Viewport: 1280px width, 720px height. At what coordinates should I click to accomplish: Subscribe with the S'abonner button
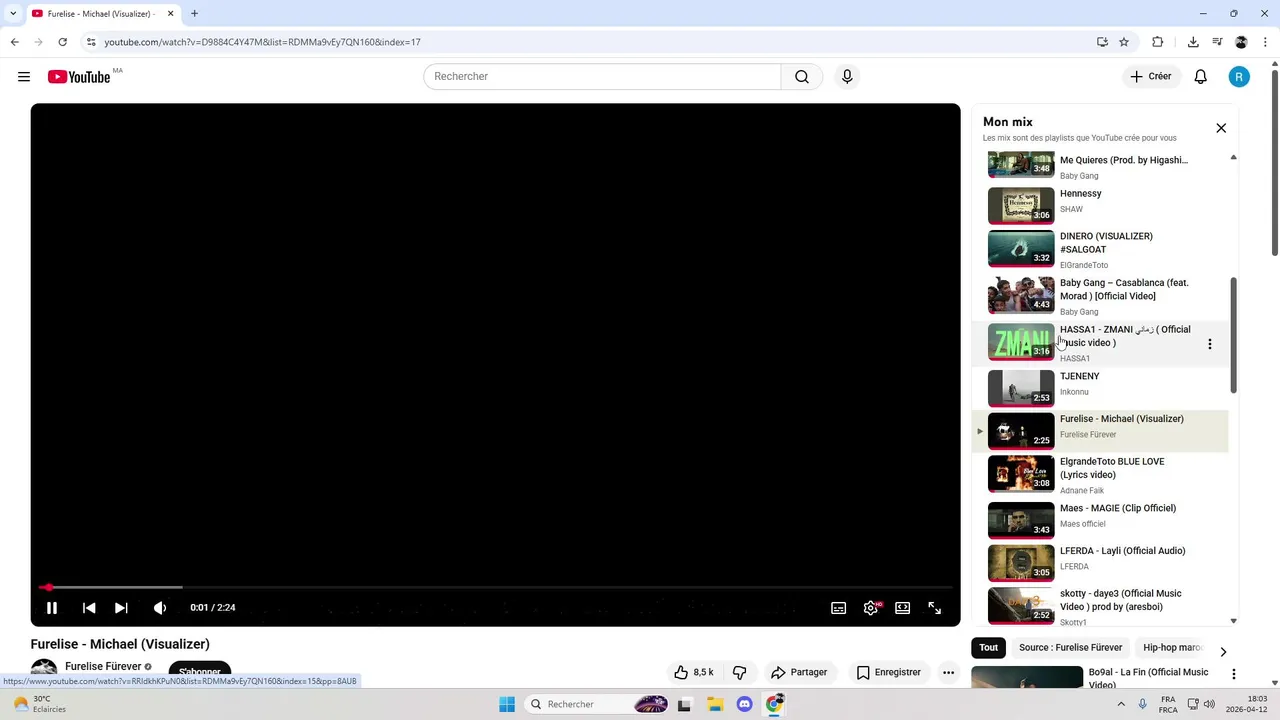point(200,671)
